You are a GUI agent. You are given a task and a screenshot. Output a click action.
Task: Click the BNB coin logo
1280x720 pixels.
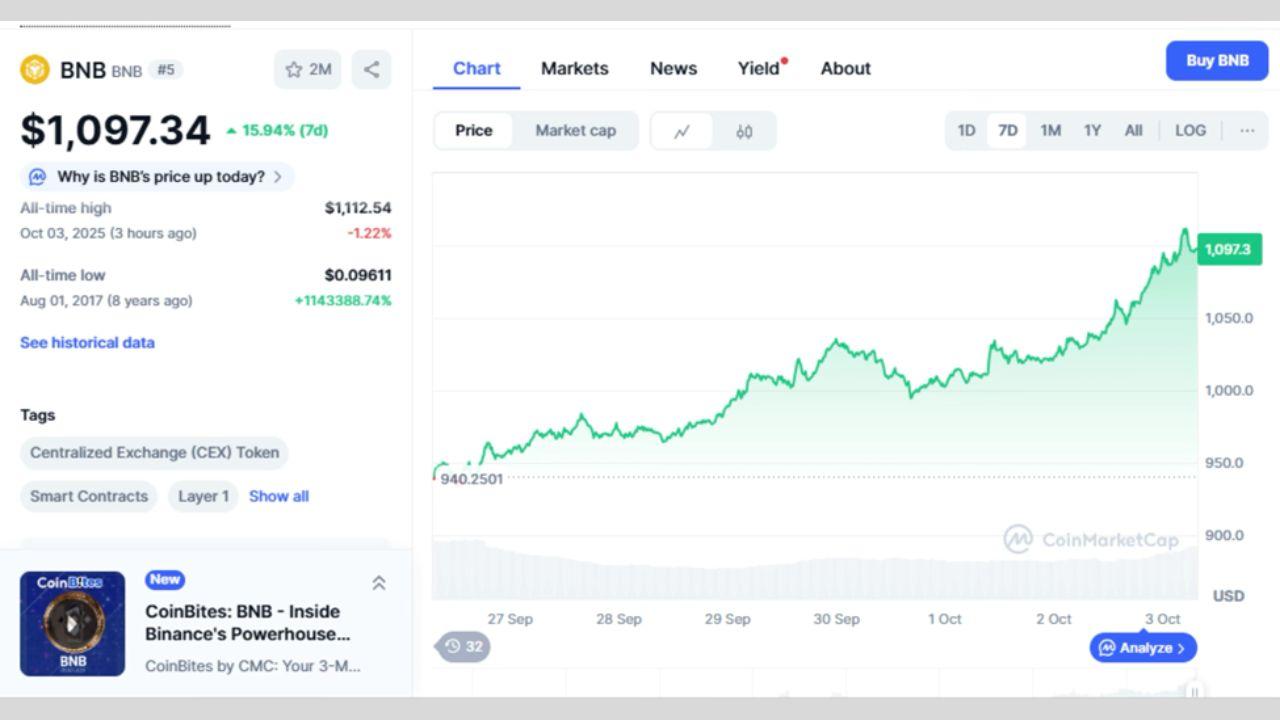pos(35,70)
